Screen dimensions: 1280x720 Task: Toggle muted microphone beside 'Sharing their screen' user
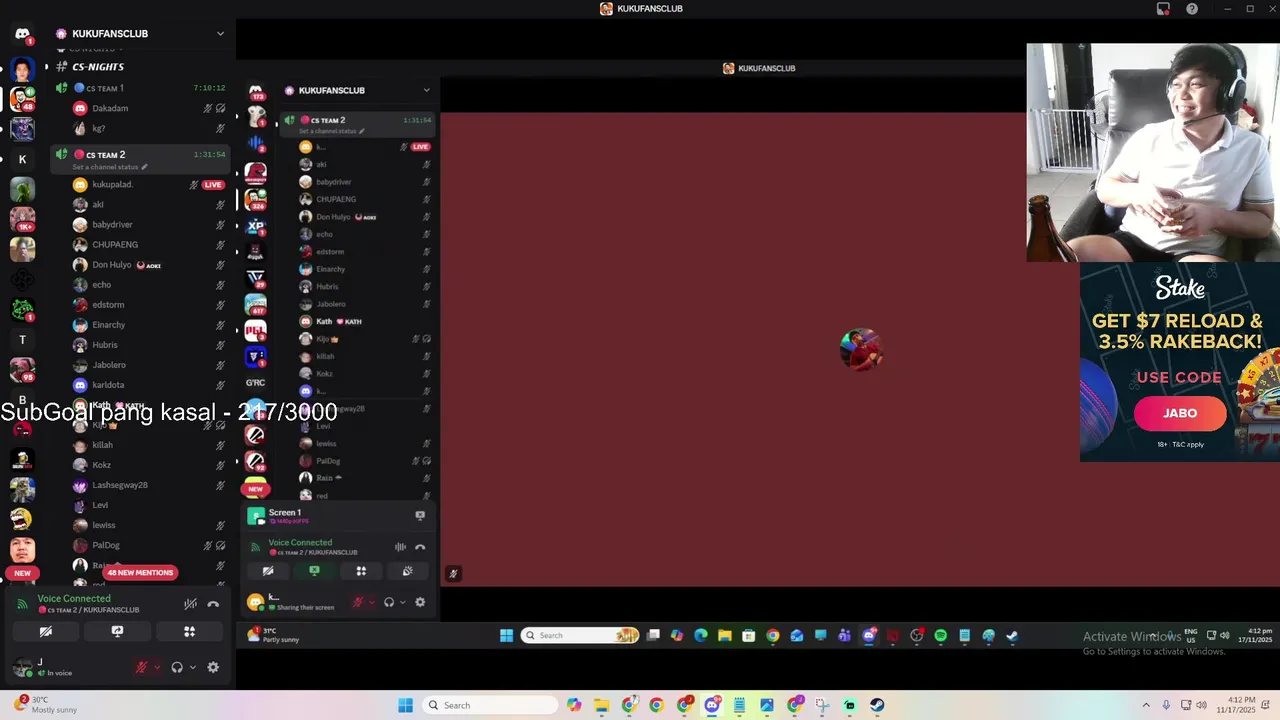(x=357, y=602)
